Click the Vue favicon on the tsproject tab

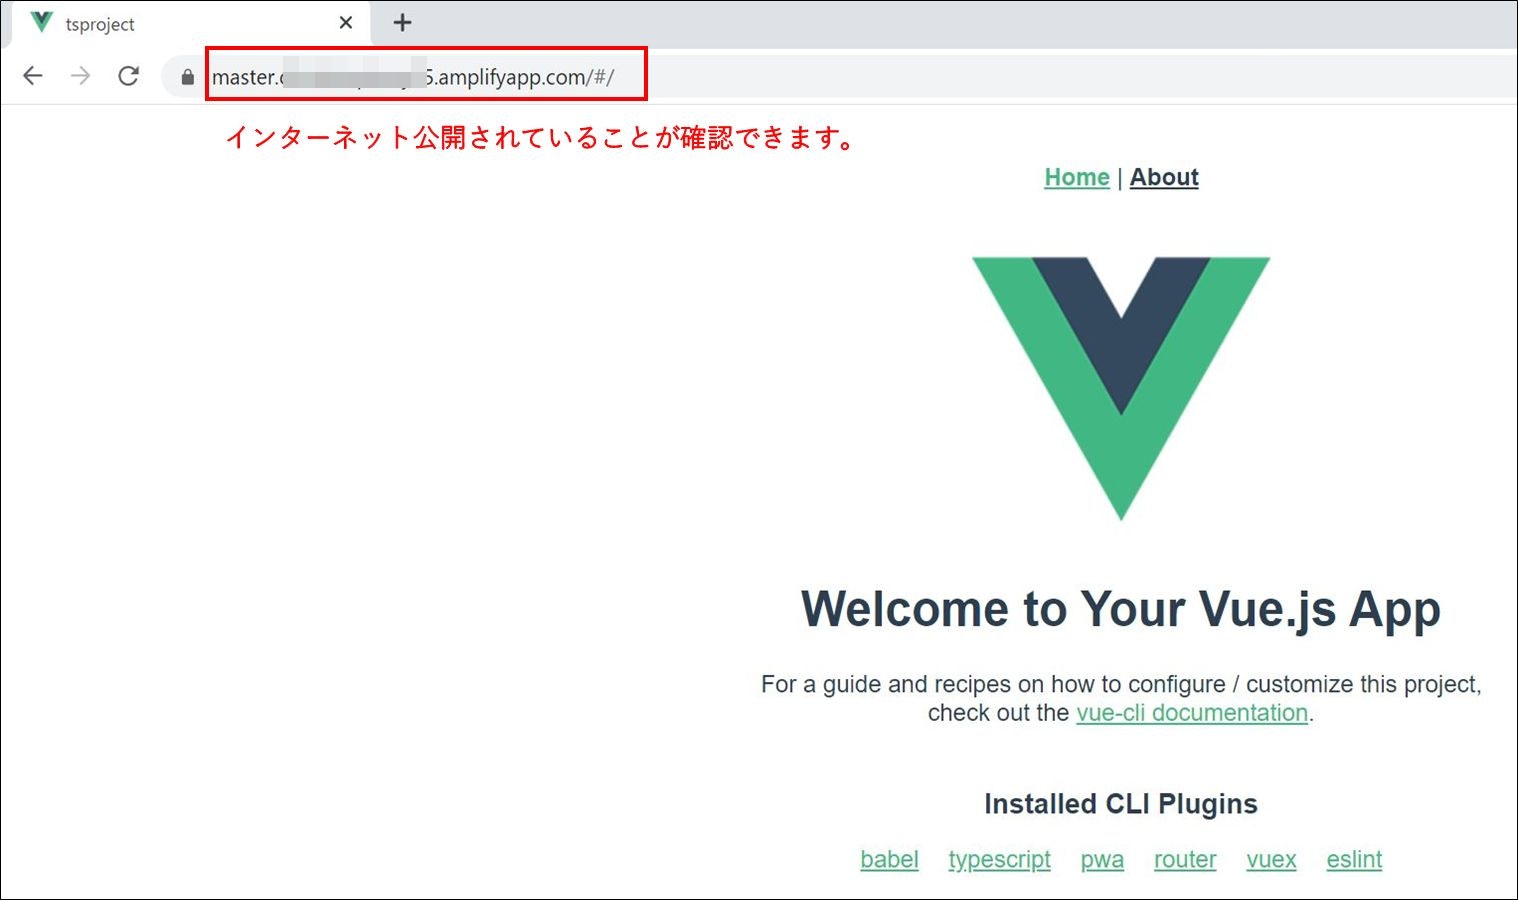tap(40, 22)
